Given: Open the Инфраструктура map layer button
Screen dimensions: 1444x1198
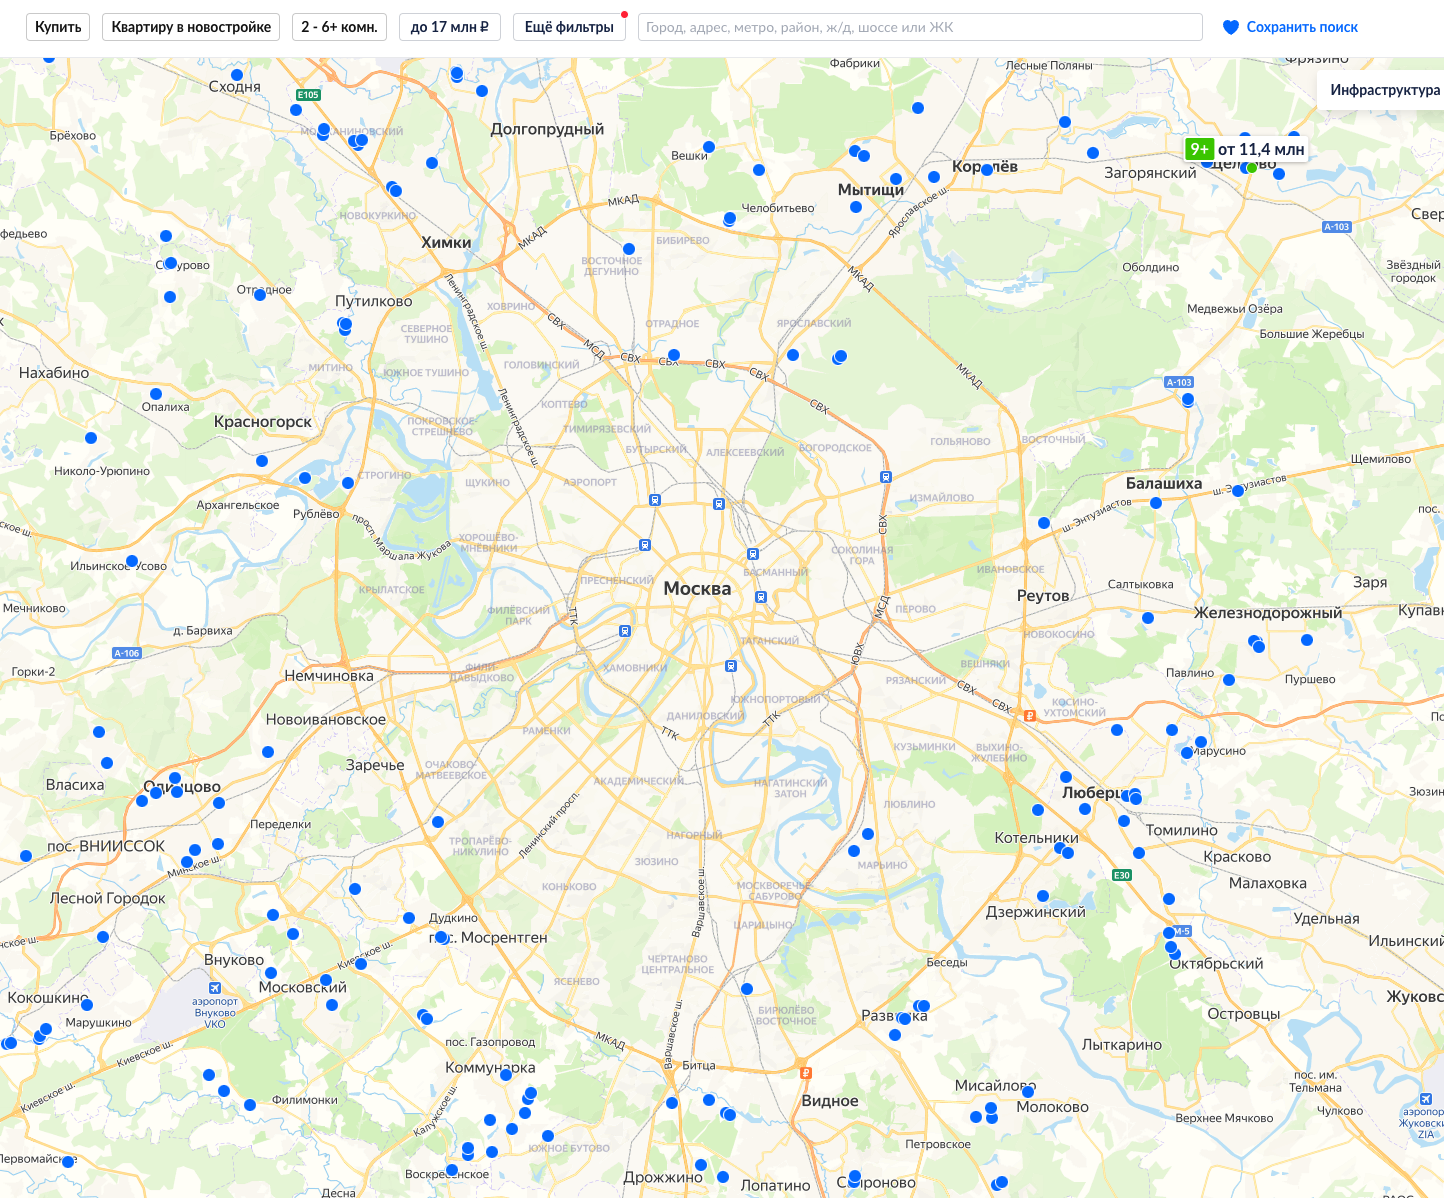Looking at the screenshot, I should 1385,89.
